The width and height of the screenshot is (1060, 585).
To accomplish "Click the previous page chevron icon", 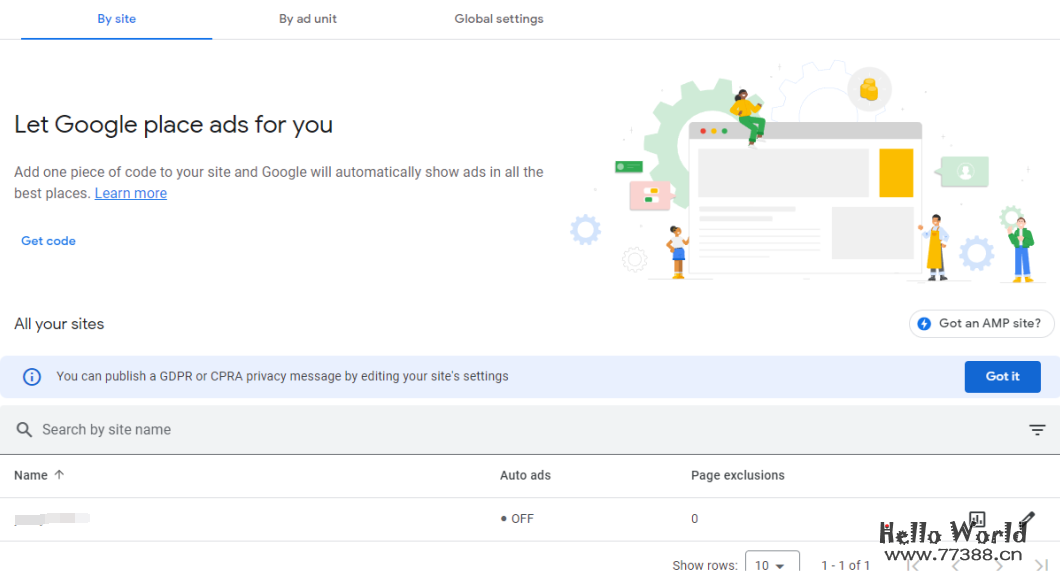I will pyautogui.click(x=957, y=565).
